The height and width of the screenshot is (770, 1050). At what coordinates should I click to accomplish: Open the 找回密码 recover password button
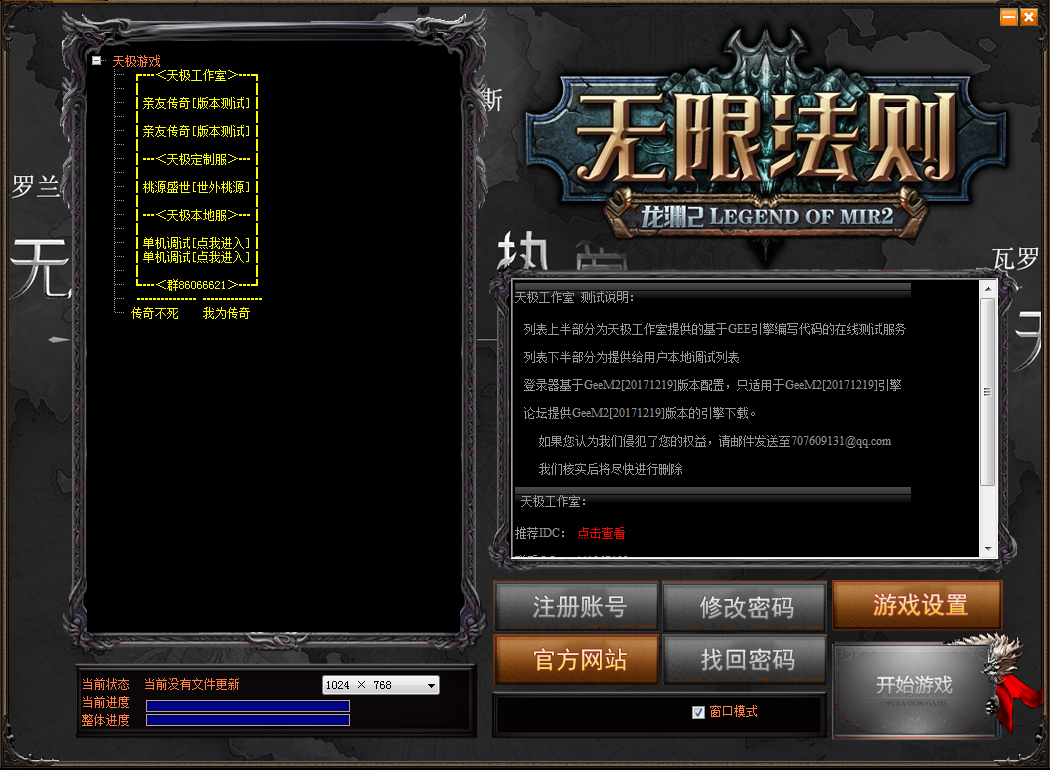click(x=745, y=660)
